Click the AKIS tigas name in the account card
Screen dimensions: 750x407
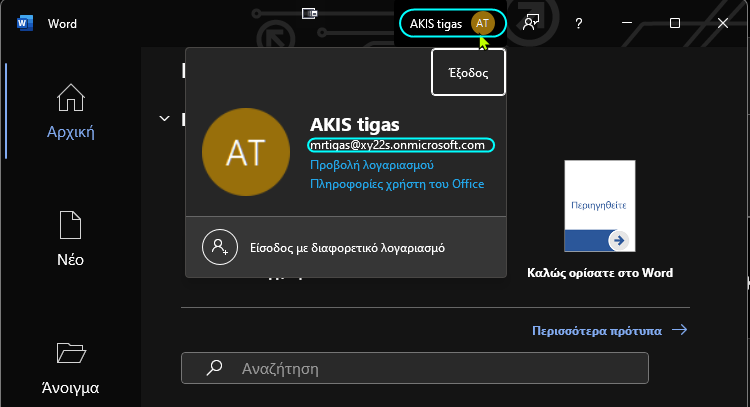point(354,125)
